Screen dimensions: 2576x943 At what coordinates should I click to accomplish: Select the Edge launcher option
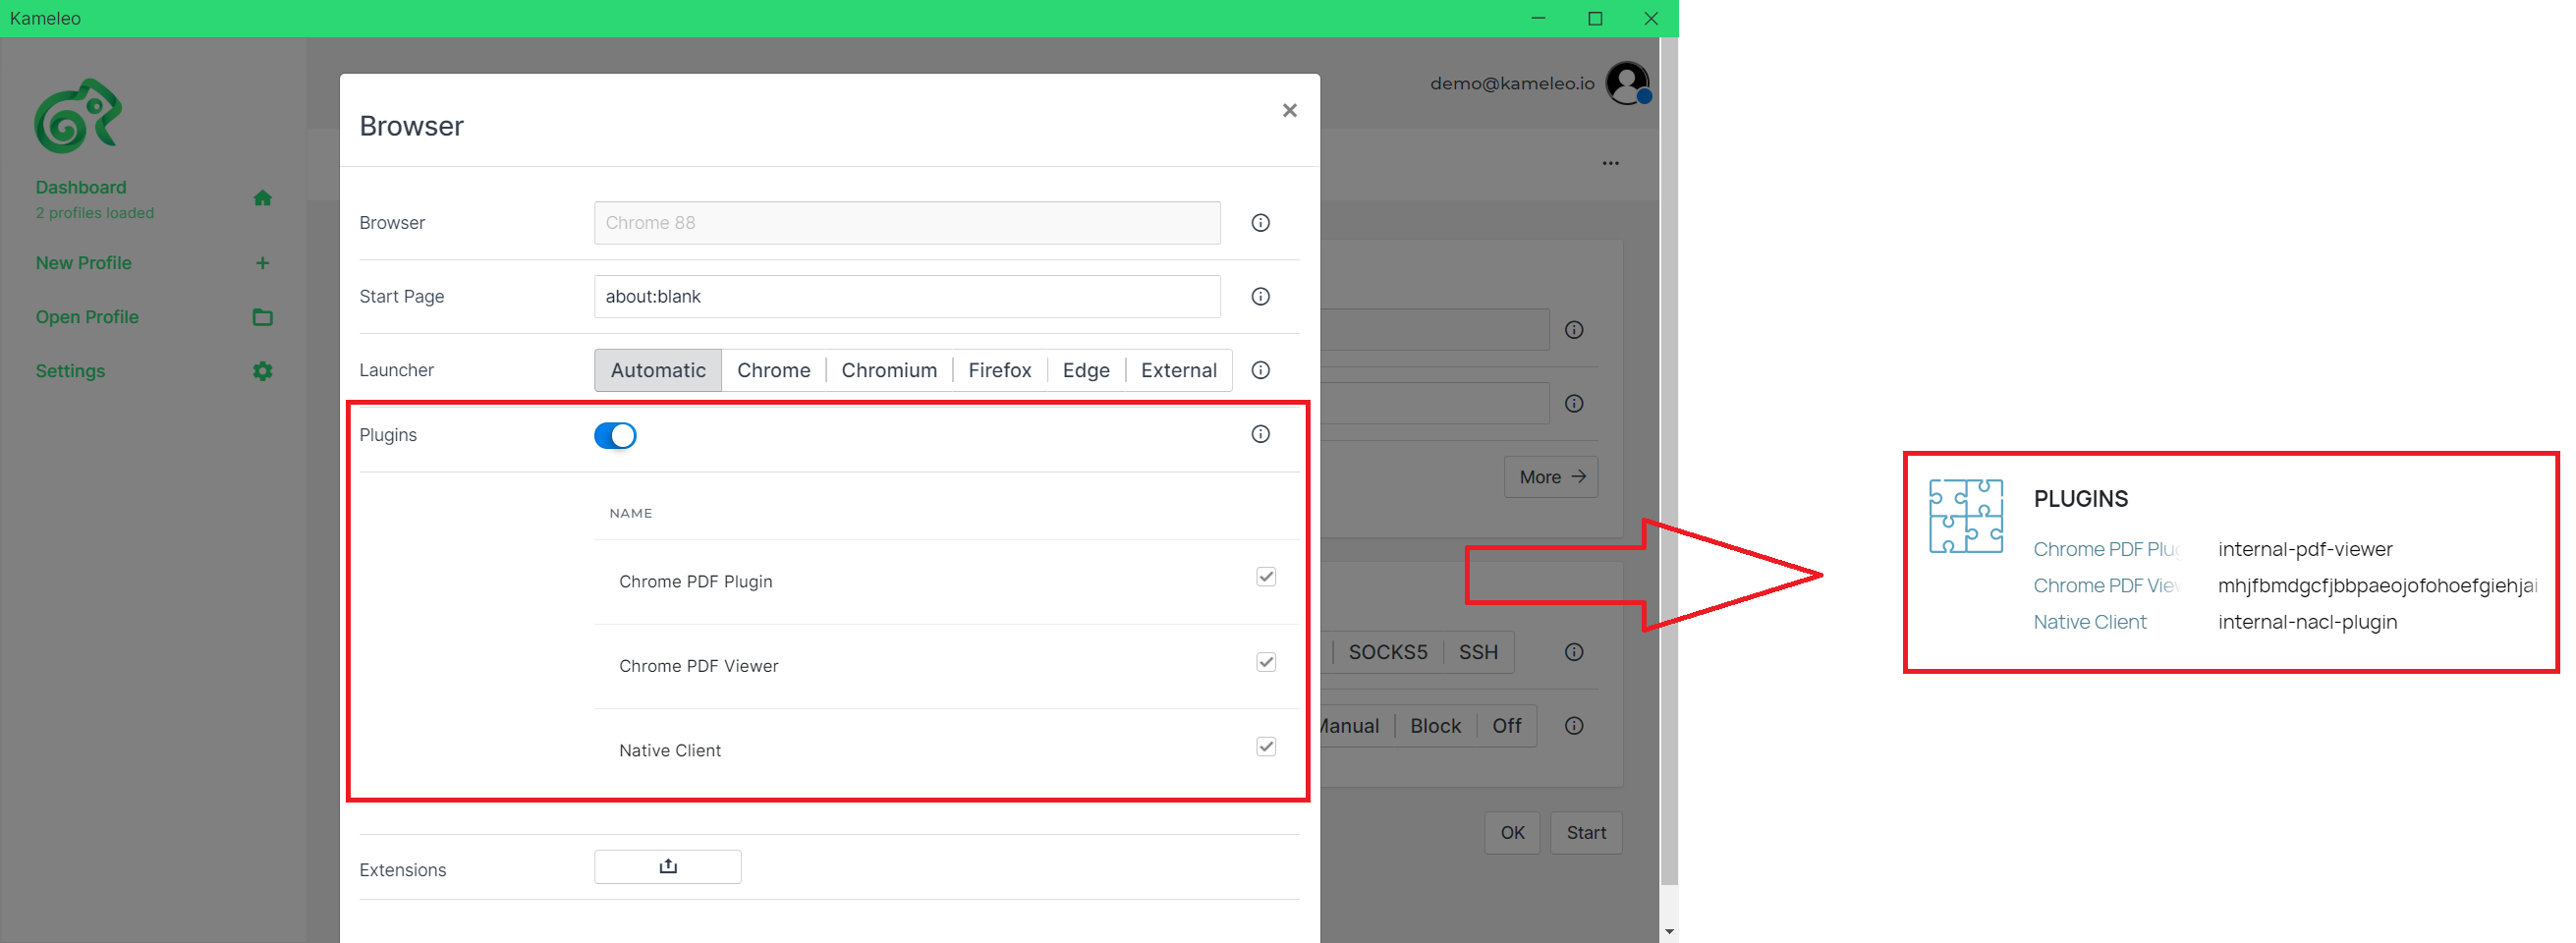pos(1086,370)
